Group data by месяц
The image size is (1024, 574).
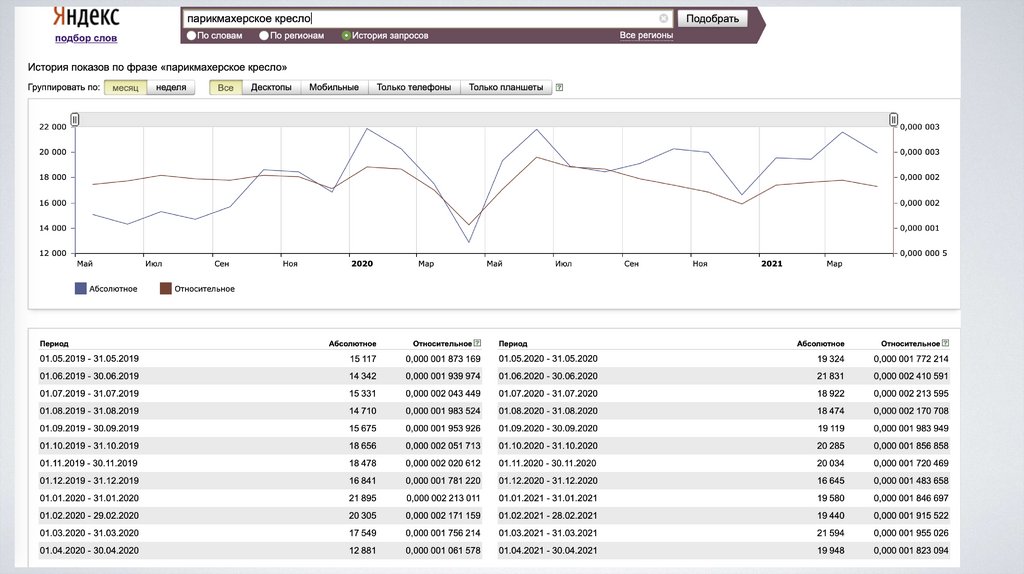click(125, 88)
